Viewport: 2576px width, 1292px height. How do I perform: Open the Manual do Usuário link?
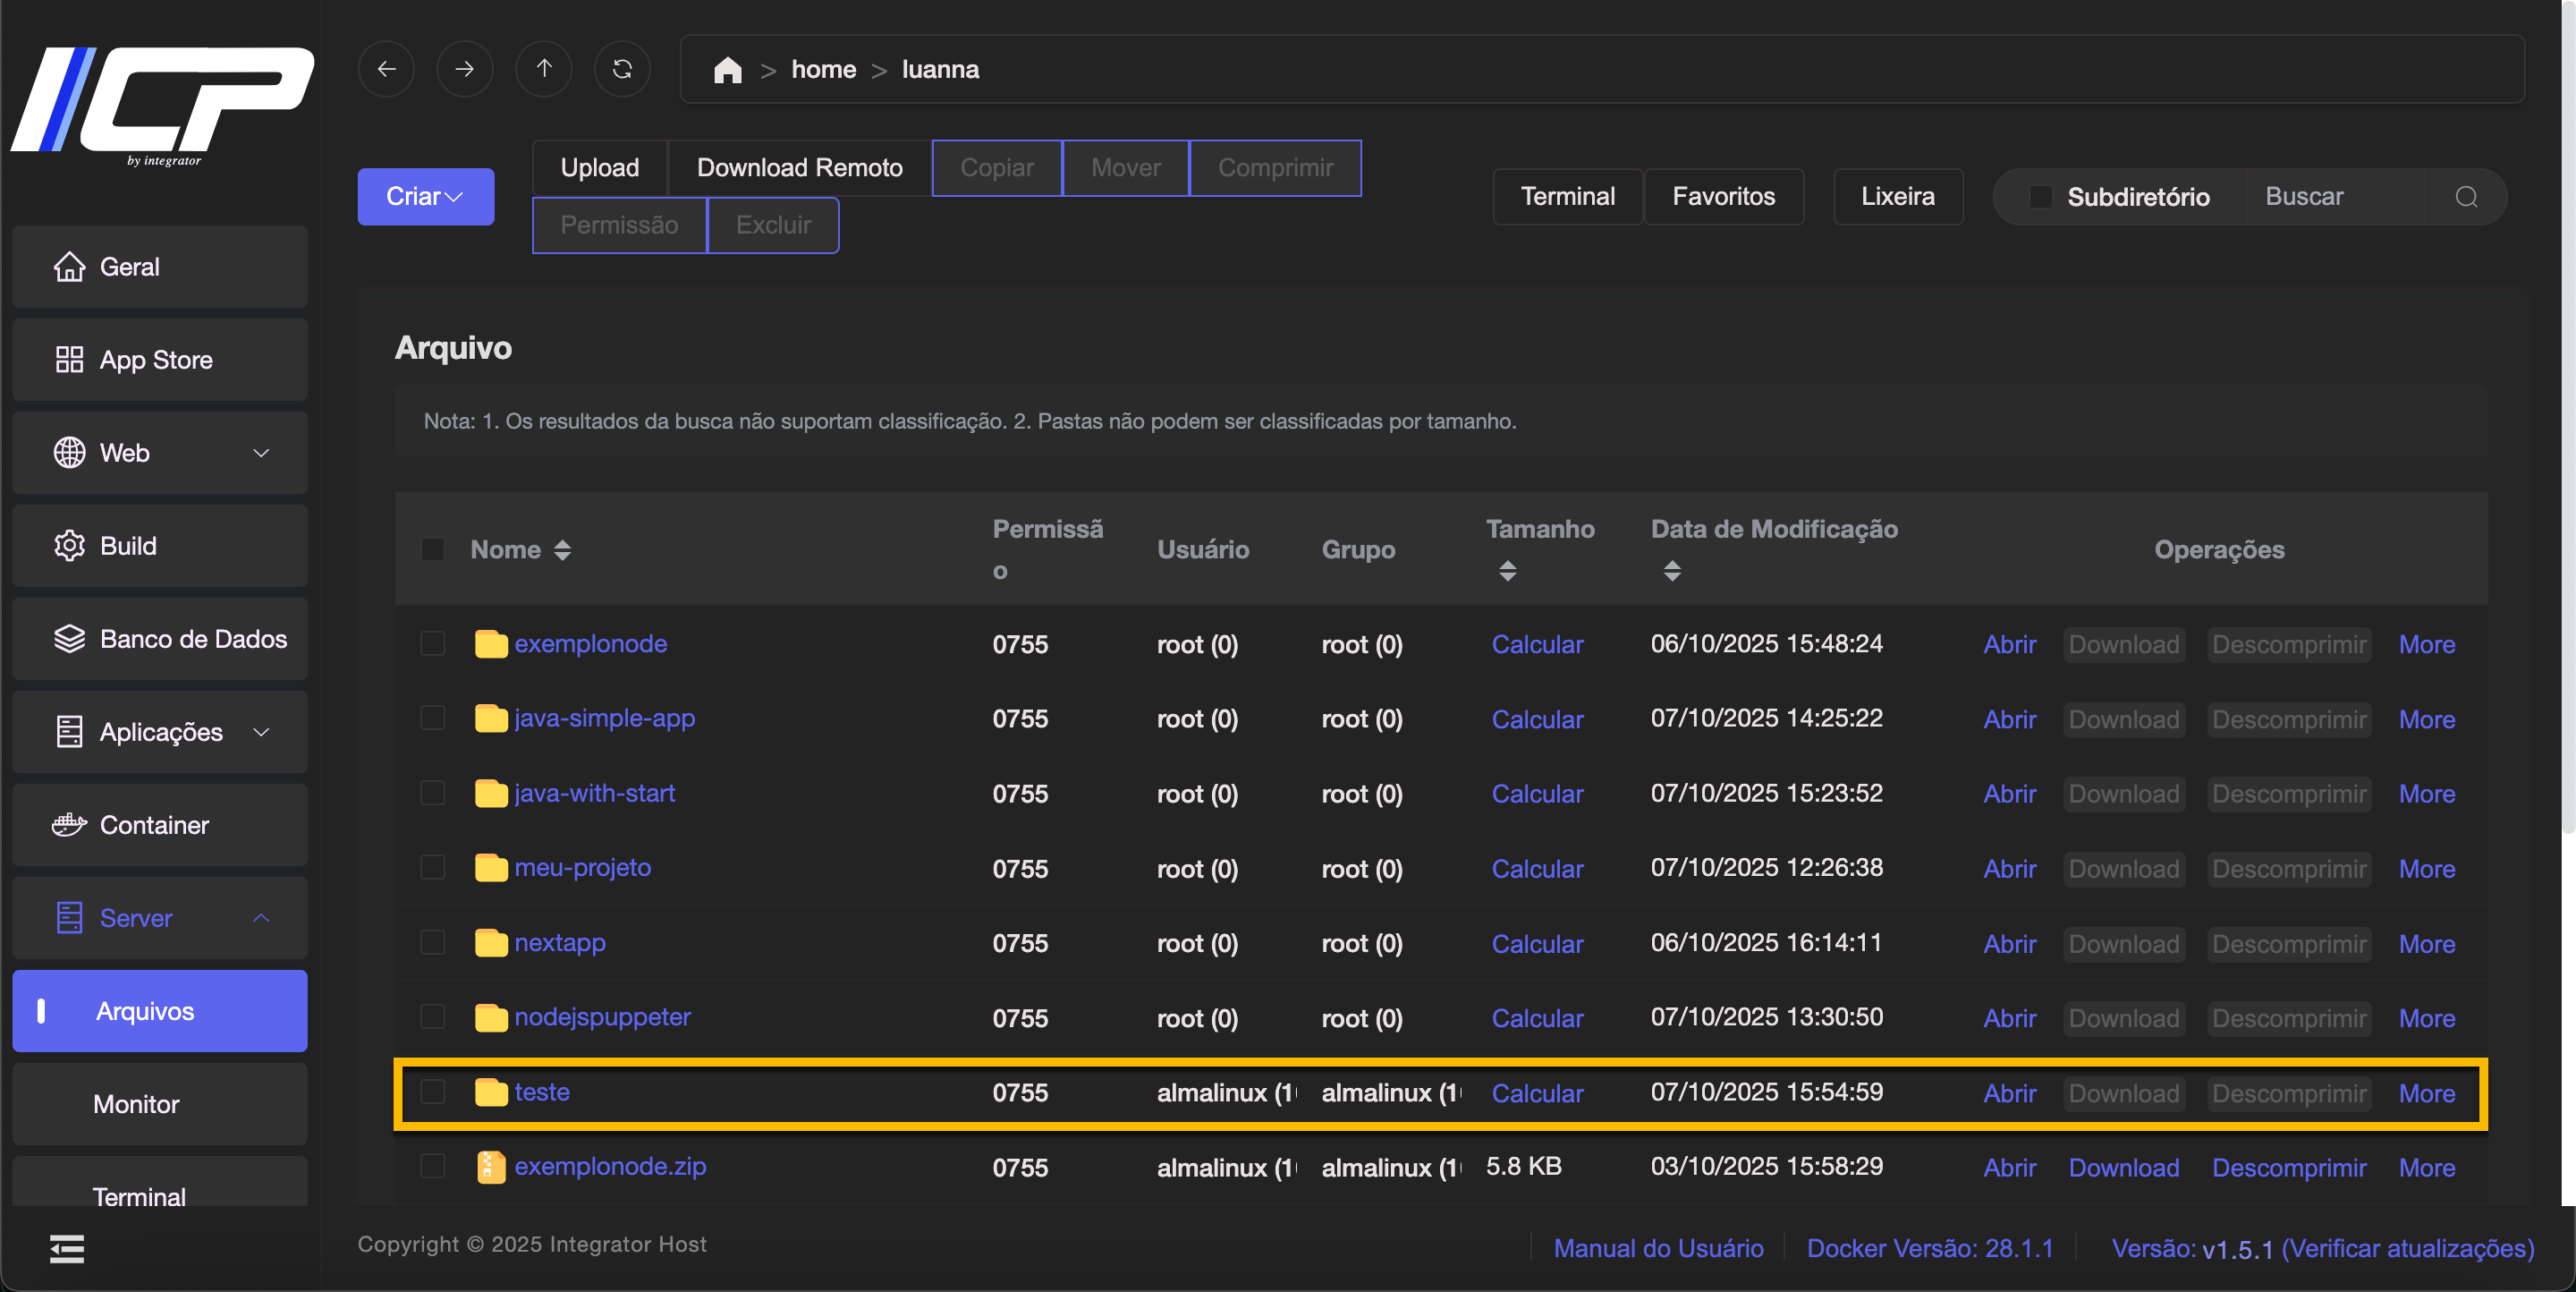(x=1658, y=1248)
